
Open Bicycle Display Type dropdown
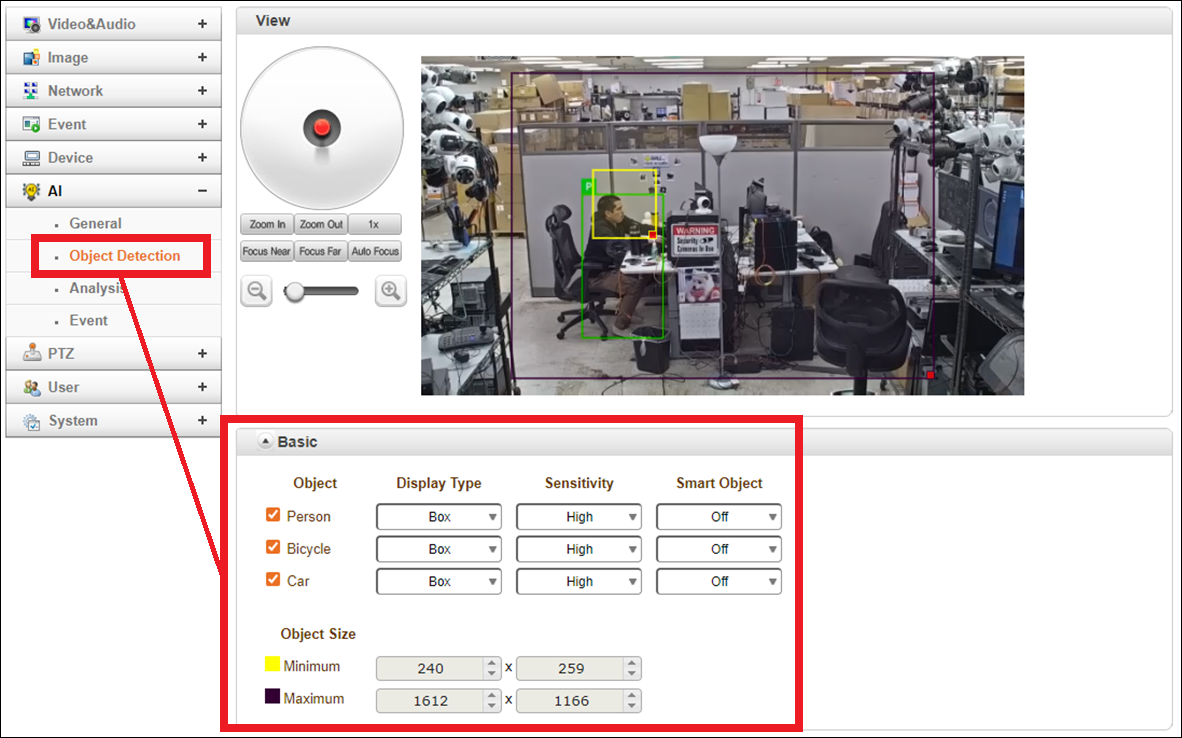439,550
